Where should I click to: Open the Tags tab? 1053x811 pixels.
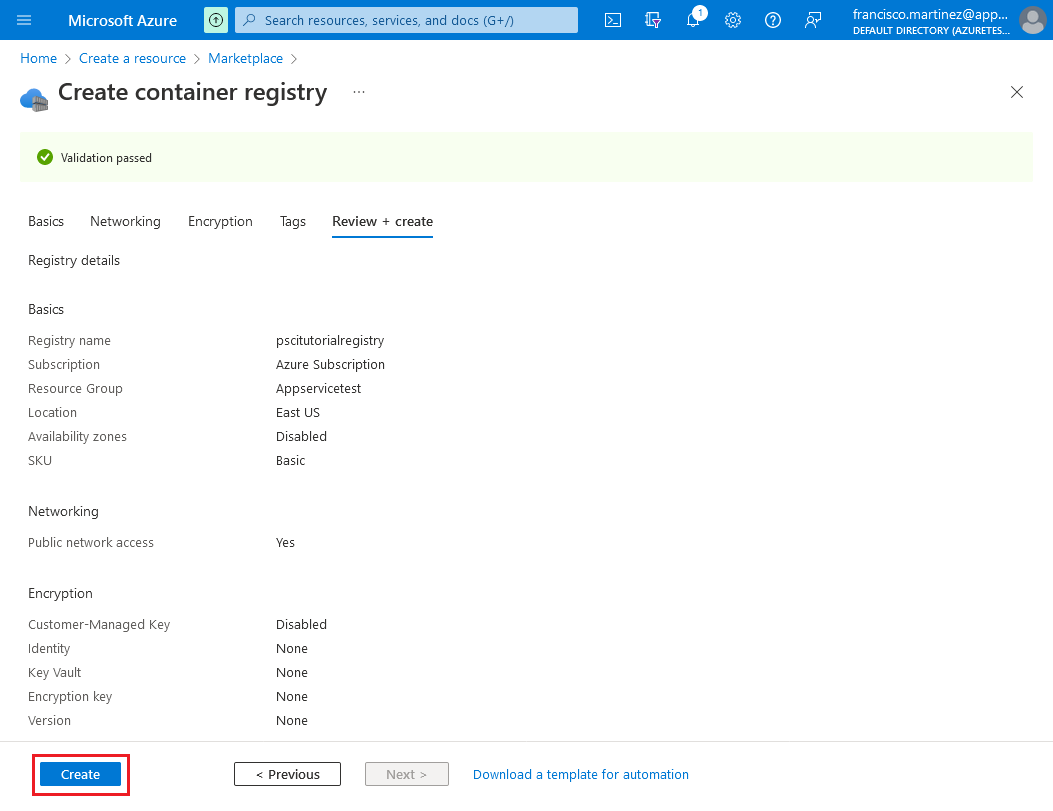292,221
